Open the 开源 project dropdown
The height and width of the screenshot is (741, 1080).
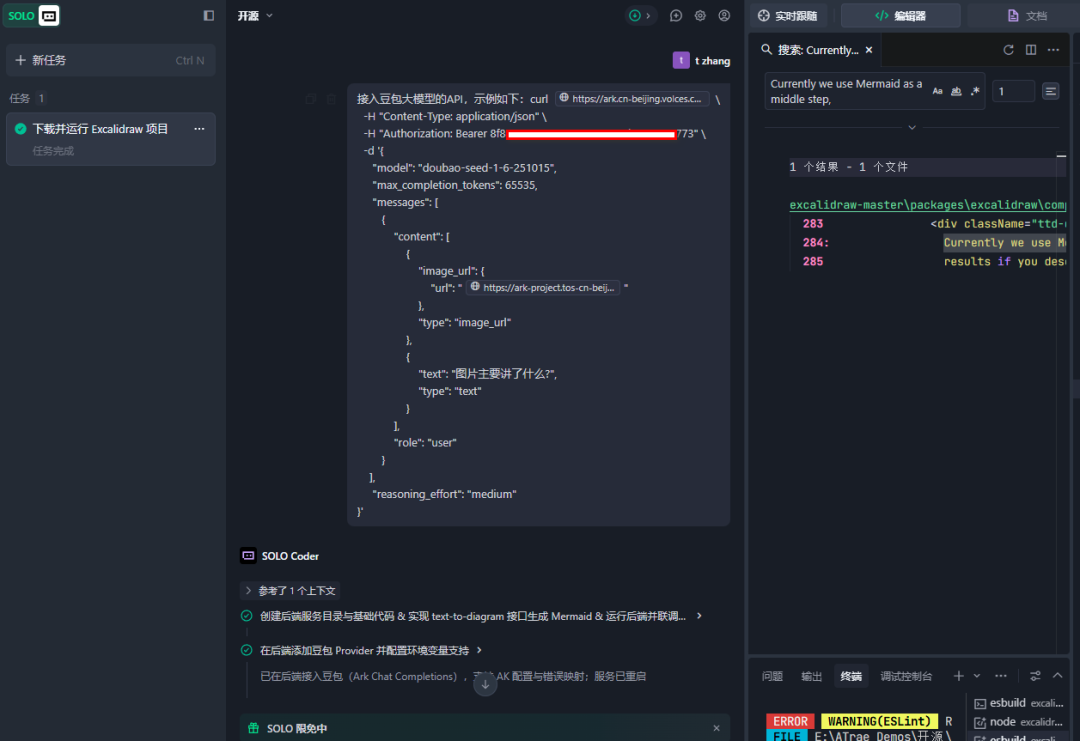pos(256,15)
